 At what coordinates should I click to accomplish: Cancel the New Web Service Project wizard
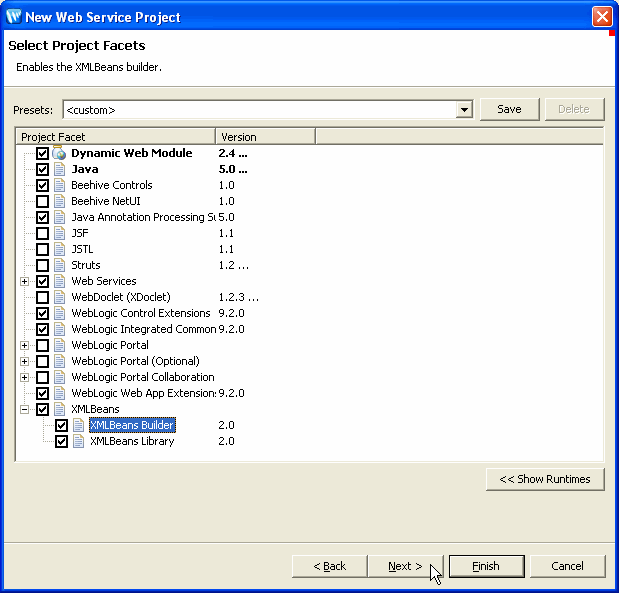[567, 566]
